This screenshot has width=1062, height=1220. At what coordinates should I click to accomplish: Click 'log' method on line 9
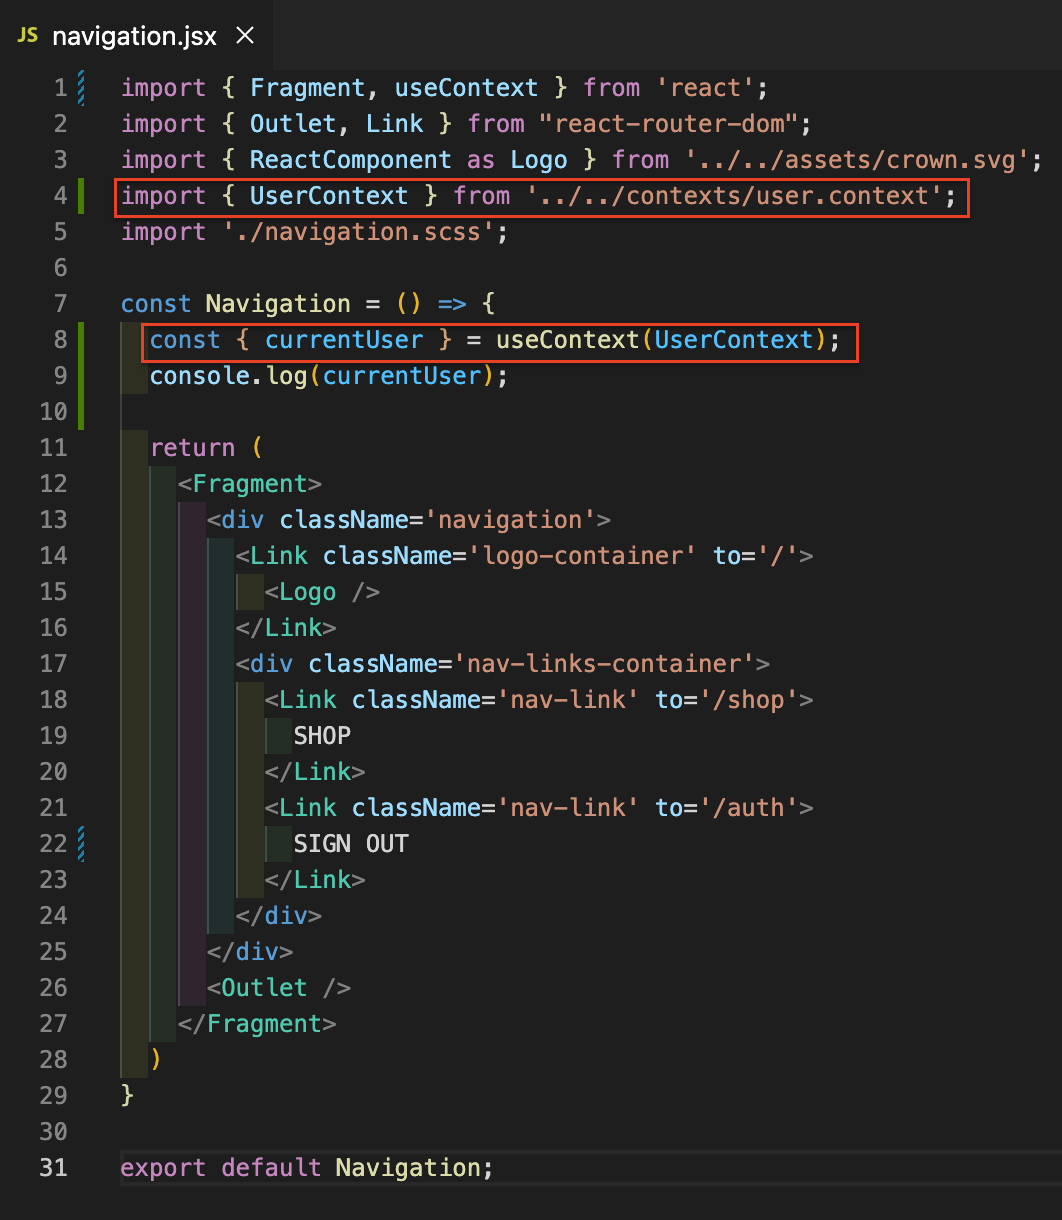click(285, 376)
